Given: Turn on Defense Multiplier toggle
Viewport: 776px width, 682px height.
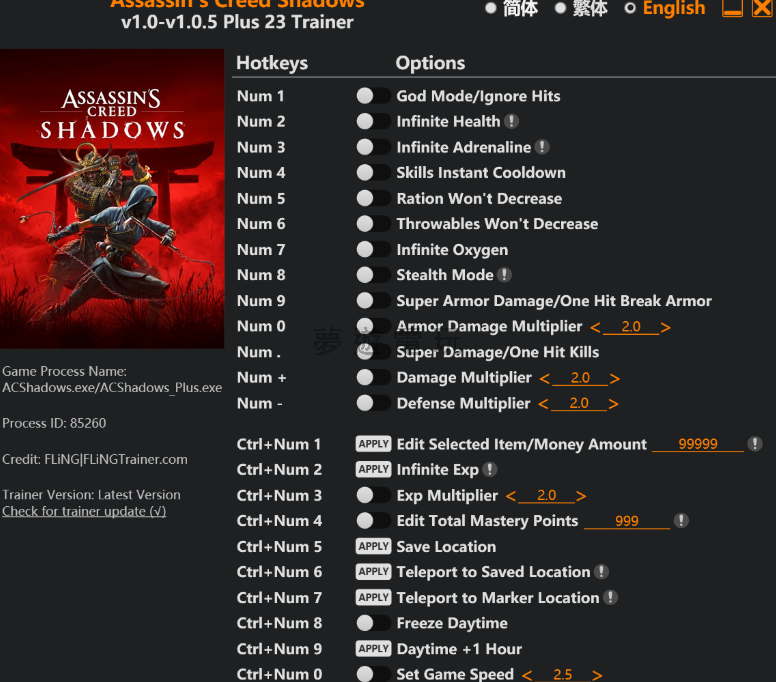Looking at the screenshot, I should coord(373,403).
